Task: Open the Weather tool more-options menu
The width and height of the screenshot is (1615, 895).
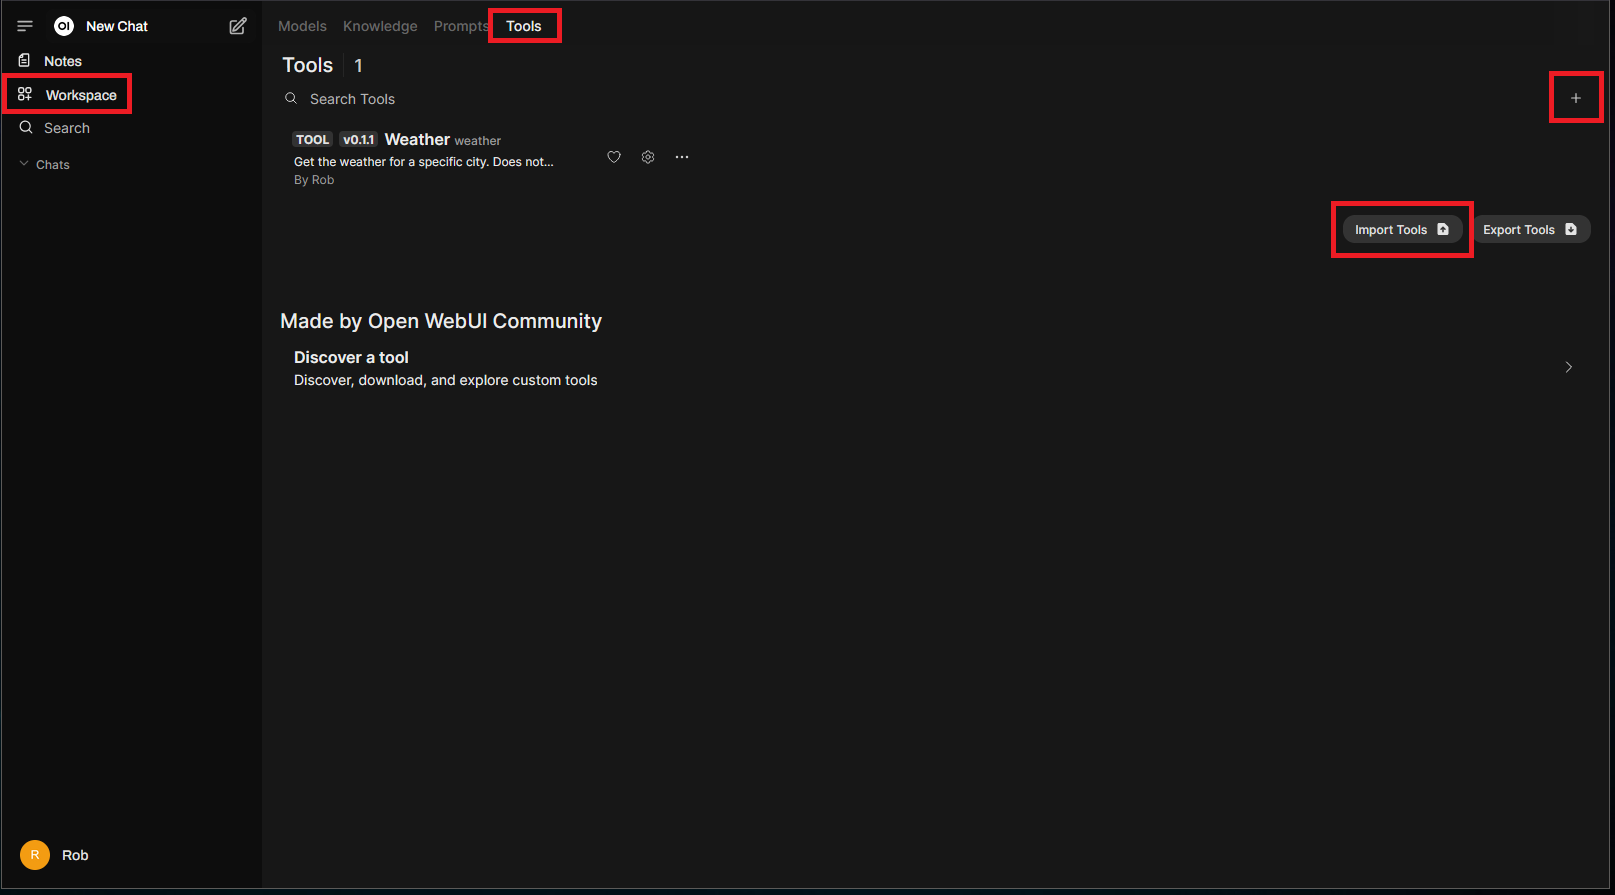Action: (x=682, y=157)
